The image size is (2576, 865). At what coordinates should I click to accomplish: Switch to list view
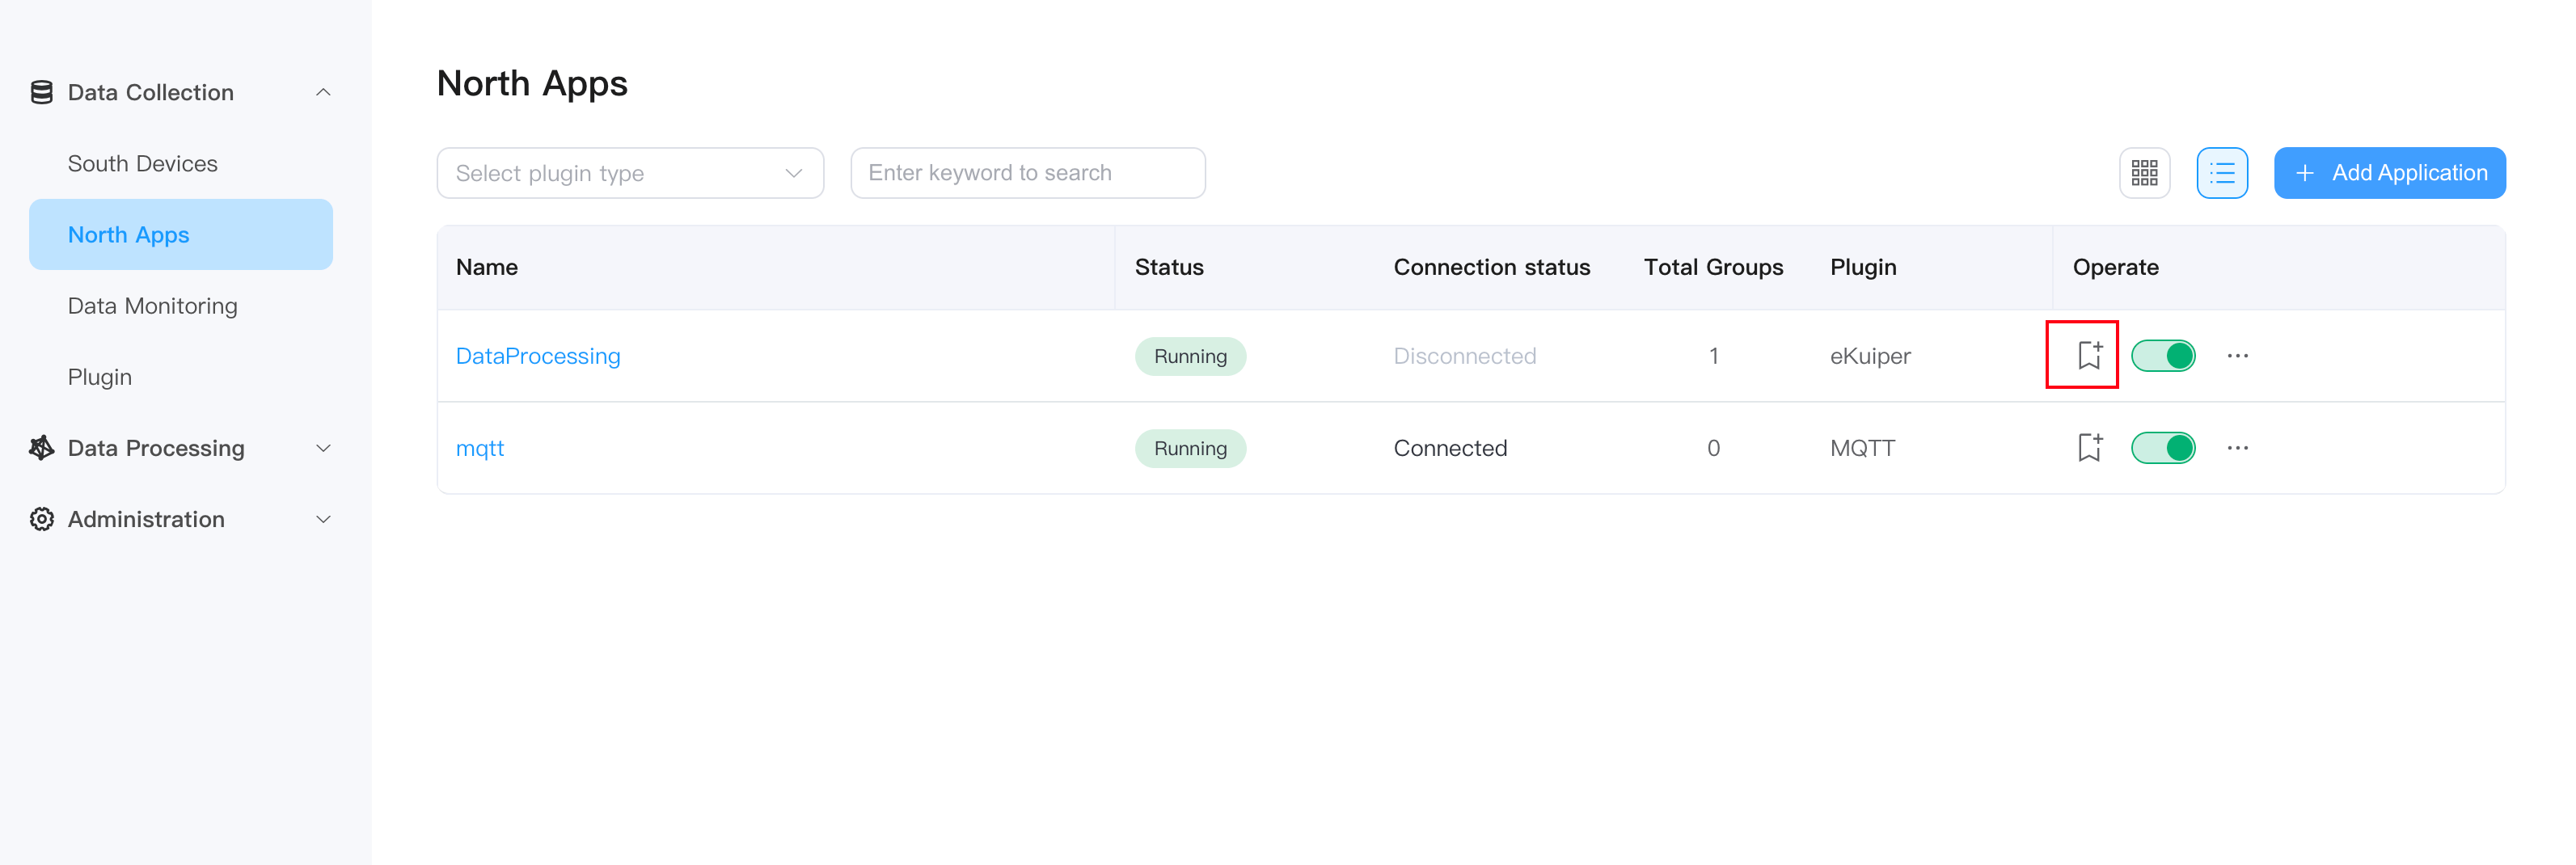point(2221,173)
